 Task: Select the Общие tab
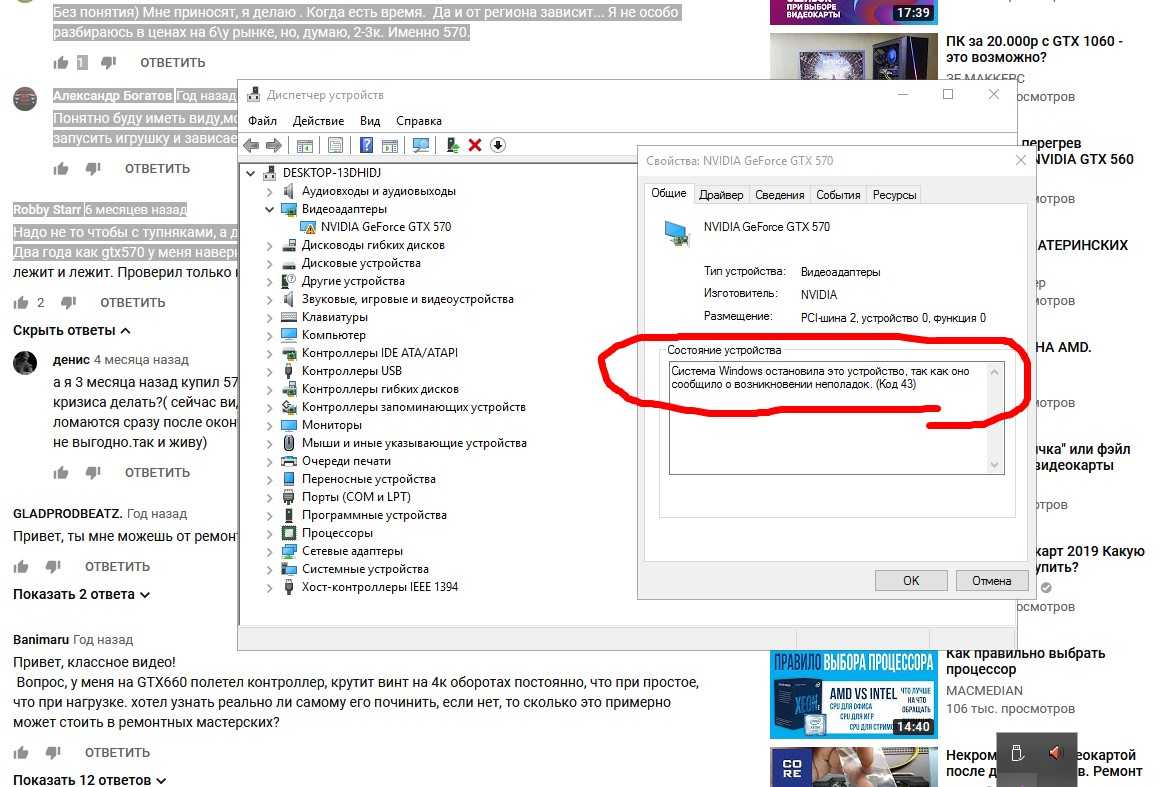tap(669, 193)
